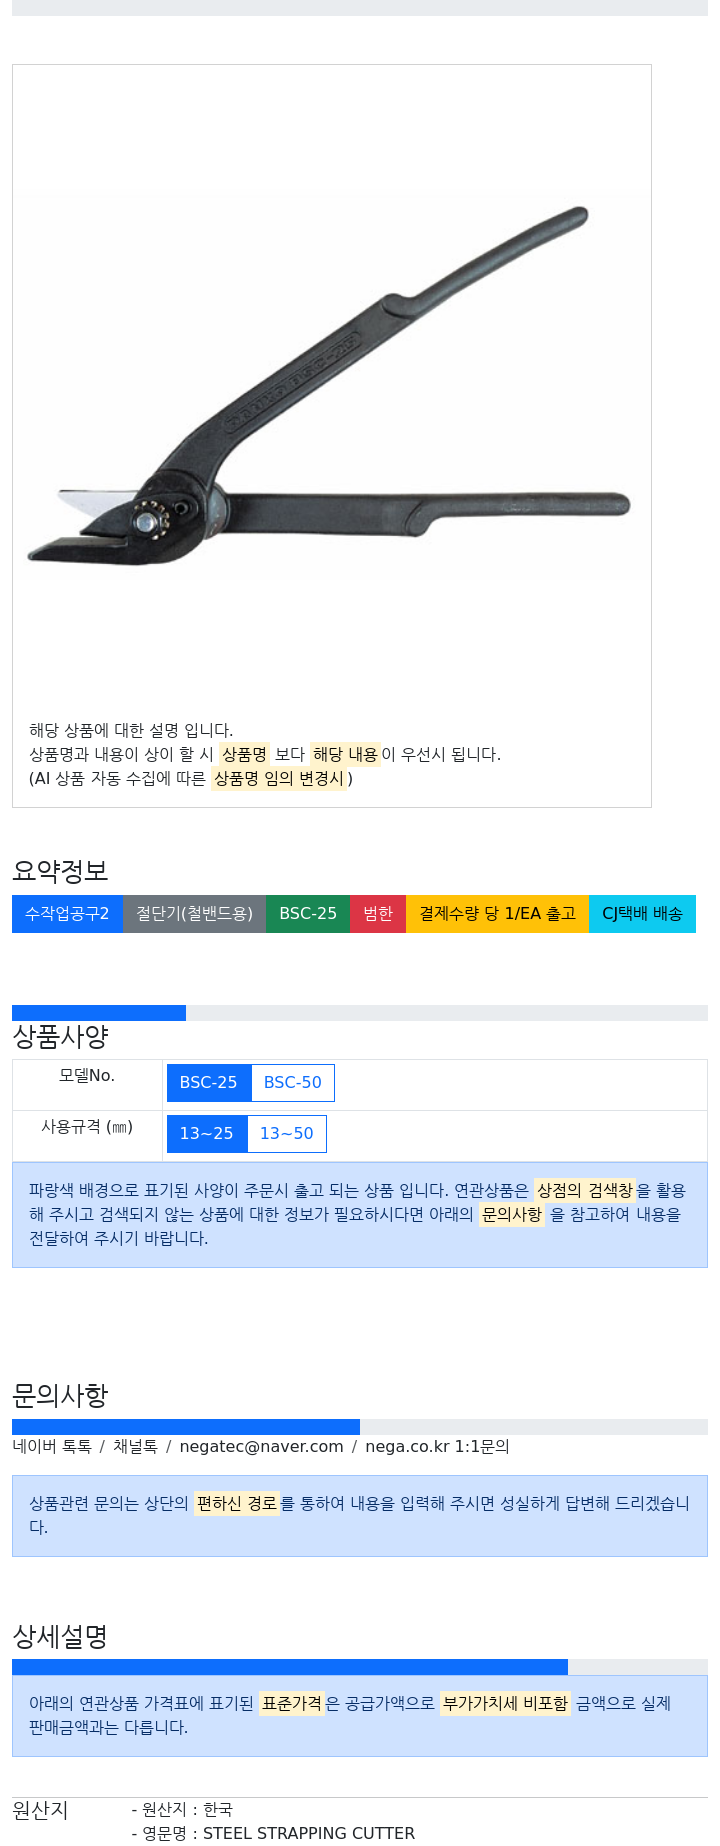Select the 수작업공구2 category tag
720x1846 pixels.
click(67, 914)
